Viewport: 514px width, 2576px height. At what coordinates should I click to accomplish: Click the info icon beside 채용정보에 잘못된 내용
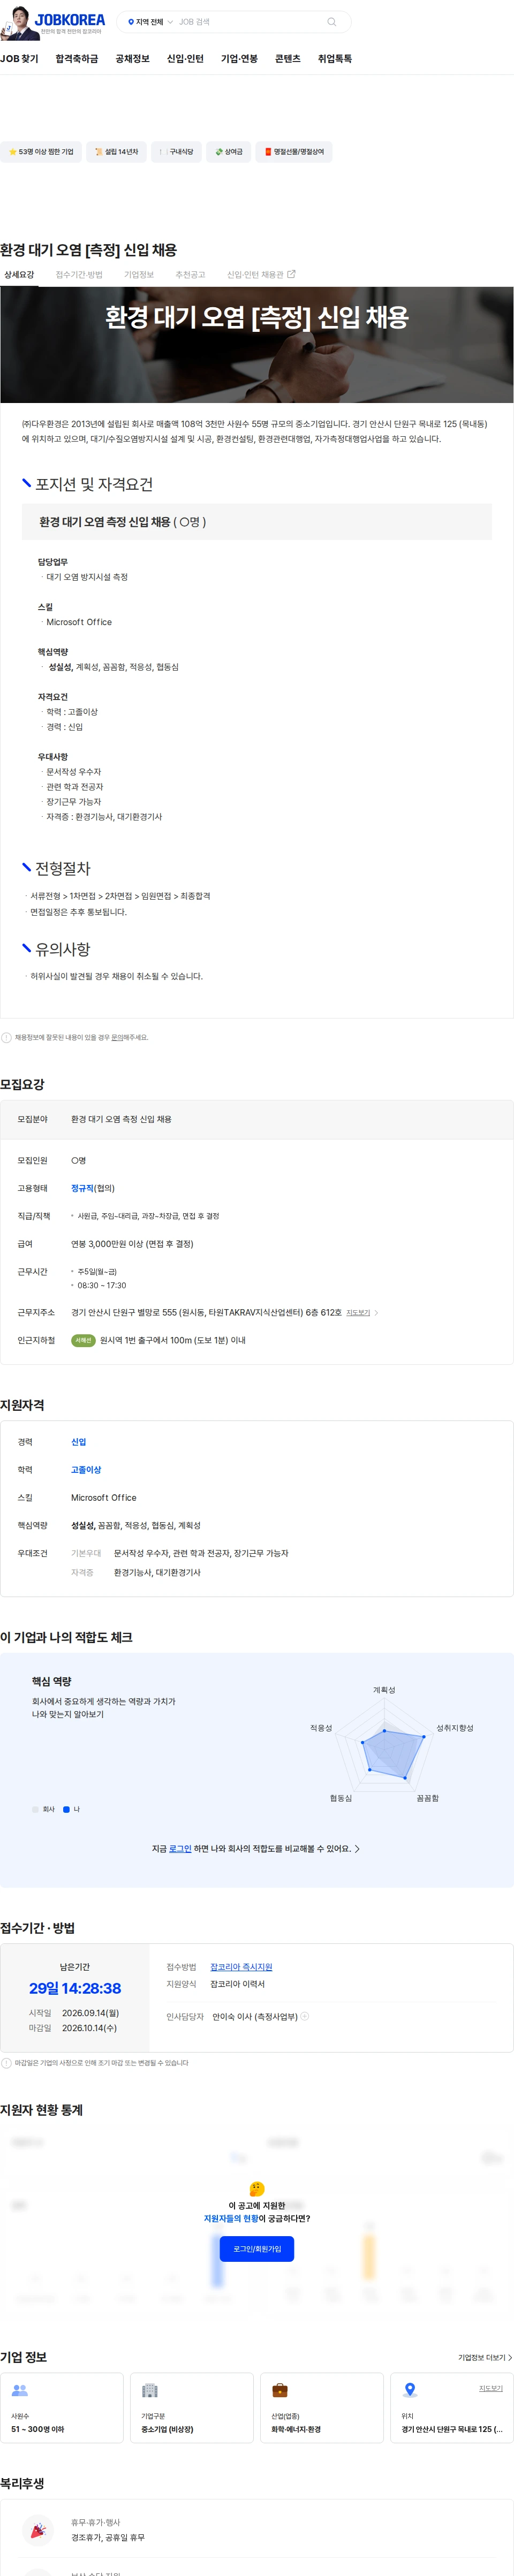6,1037
